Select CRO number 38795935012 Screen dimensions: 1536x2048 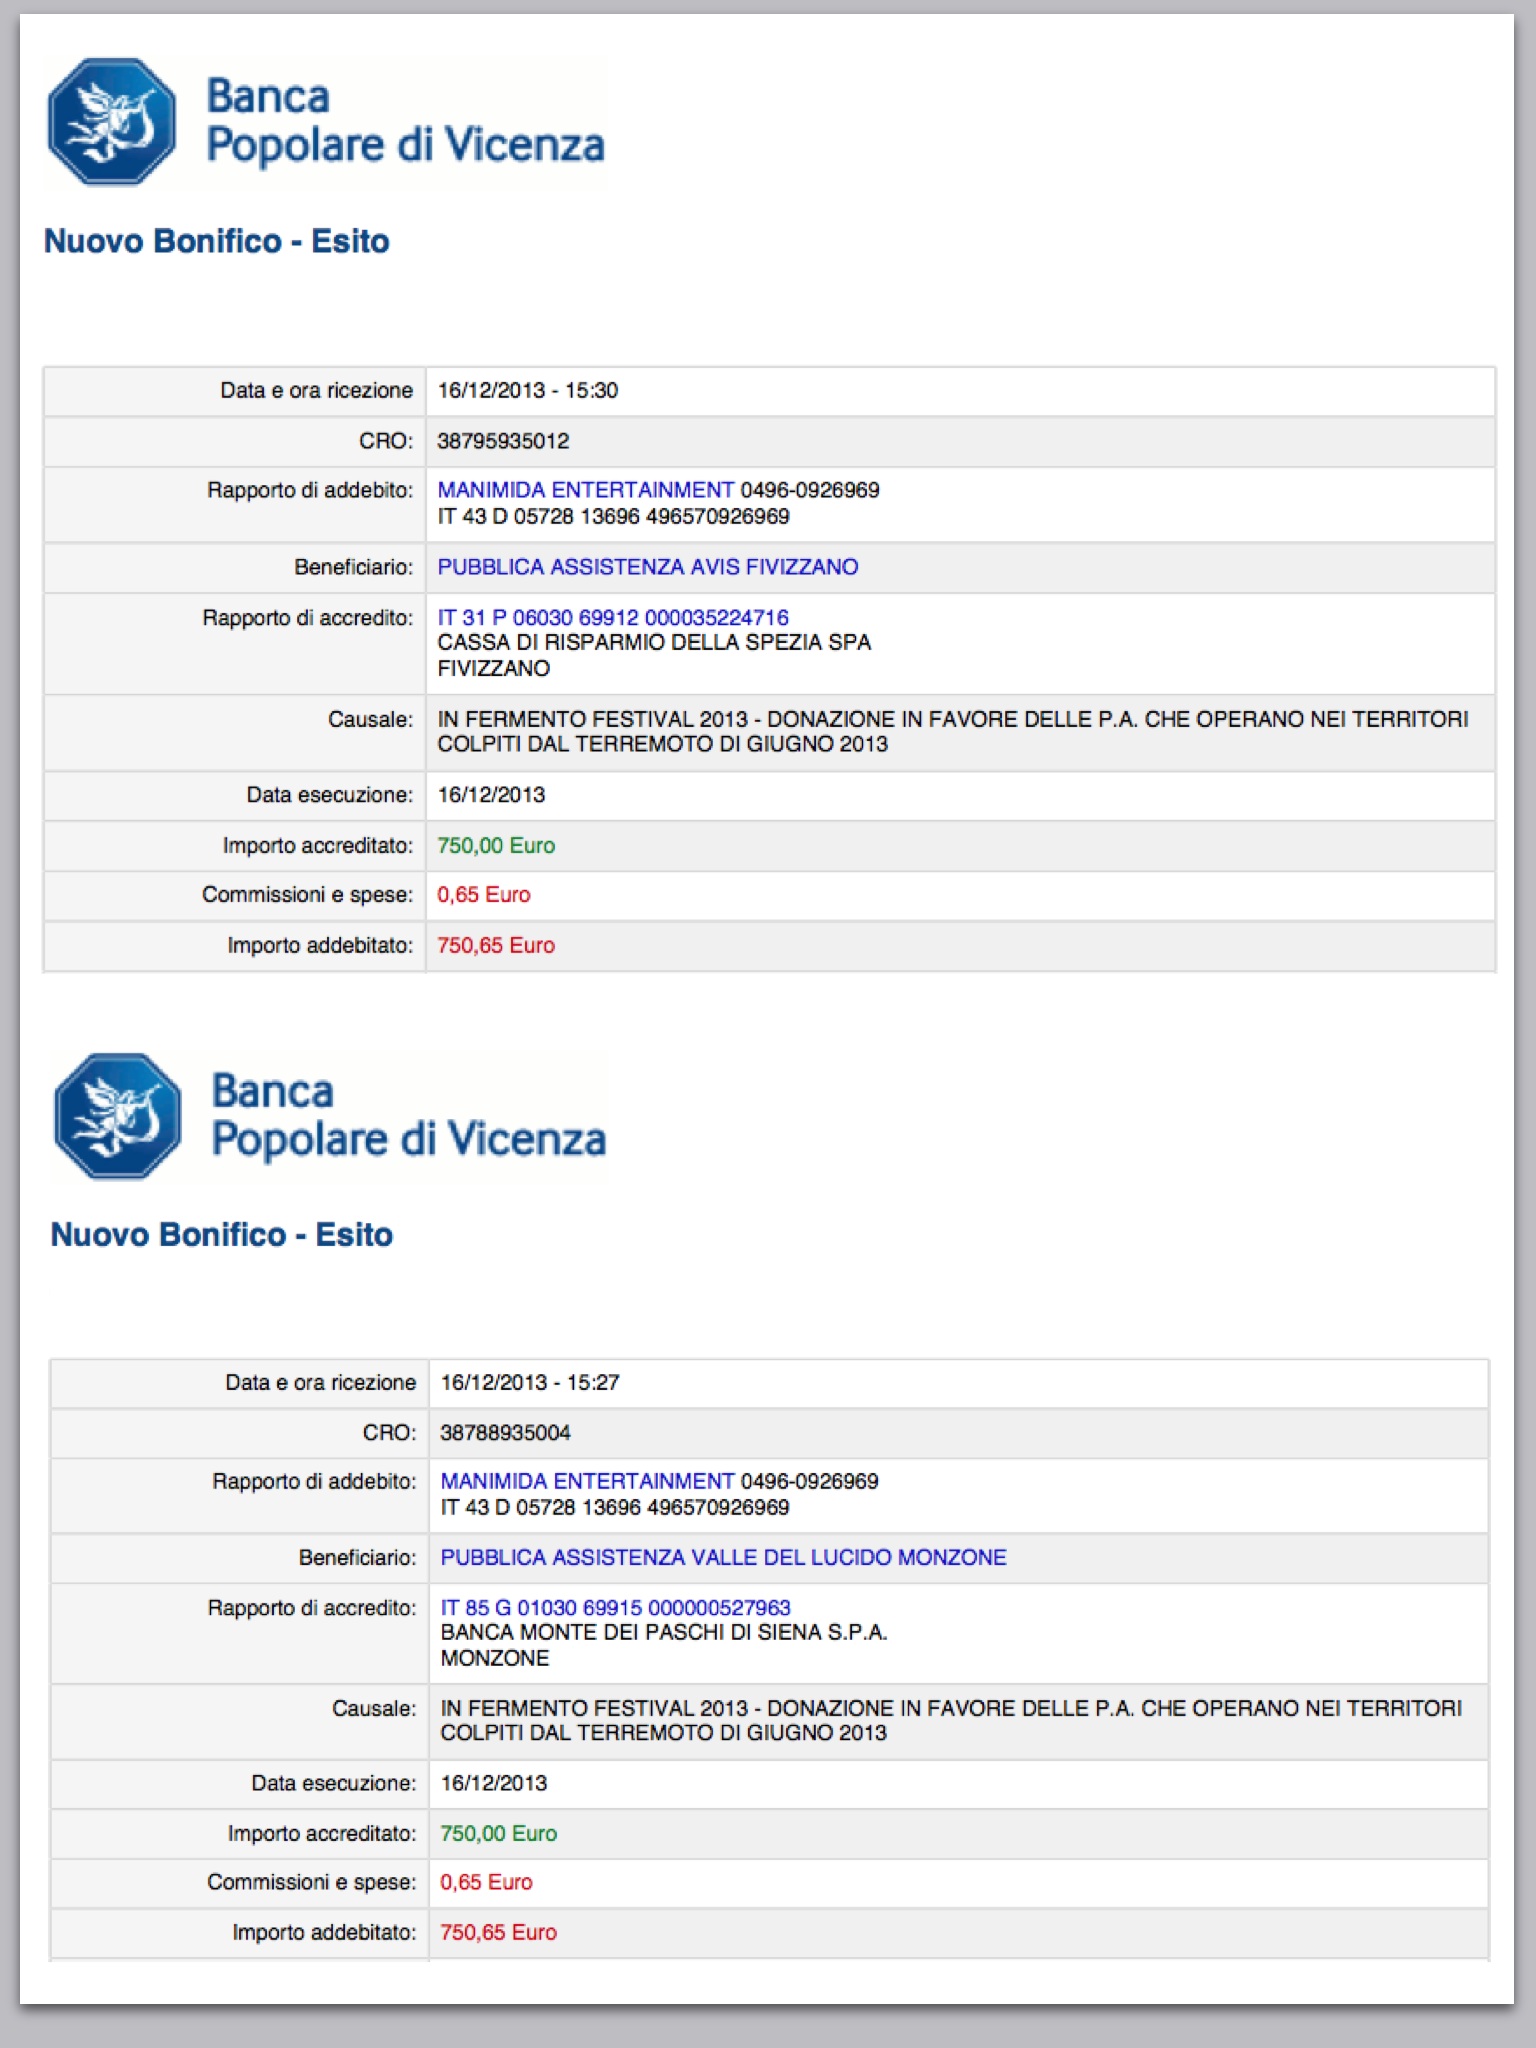(x=503, y=441)
